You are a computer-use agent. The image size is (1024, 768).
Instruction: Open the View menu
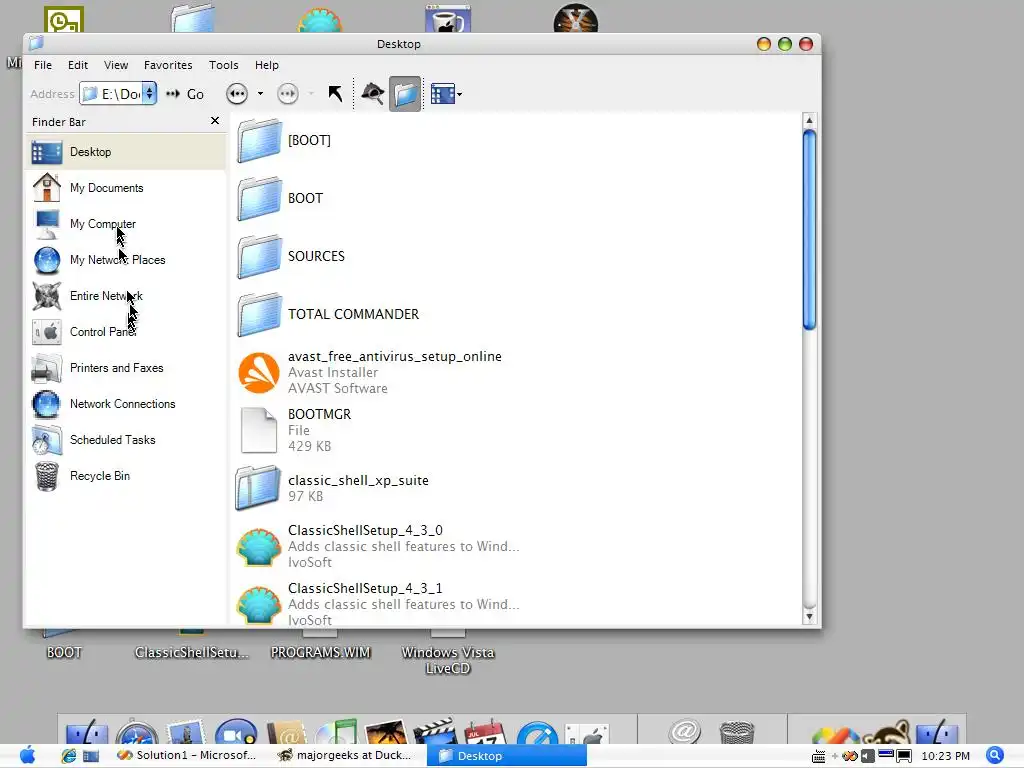coord(116,65)
